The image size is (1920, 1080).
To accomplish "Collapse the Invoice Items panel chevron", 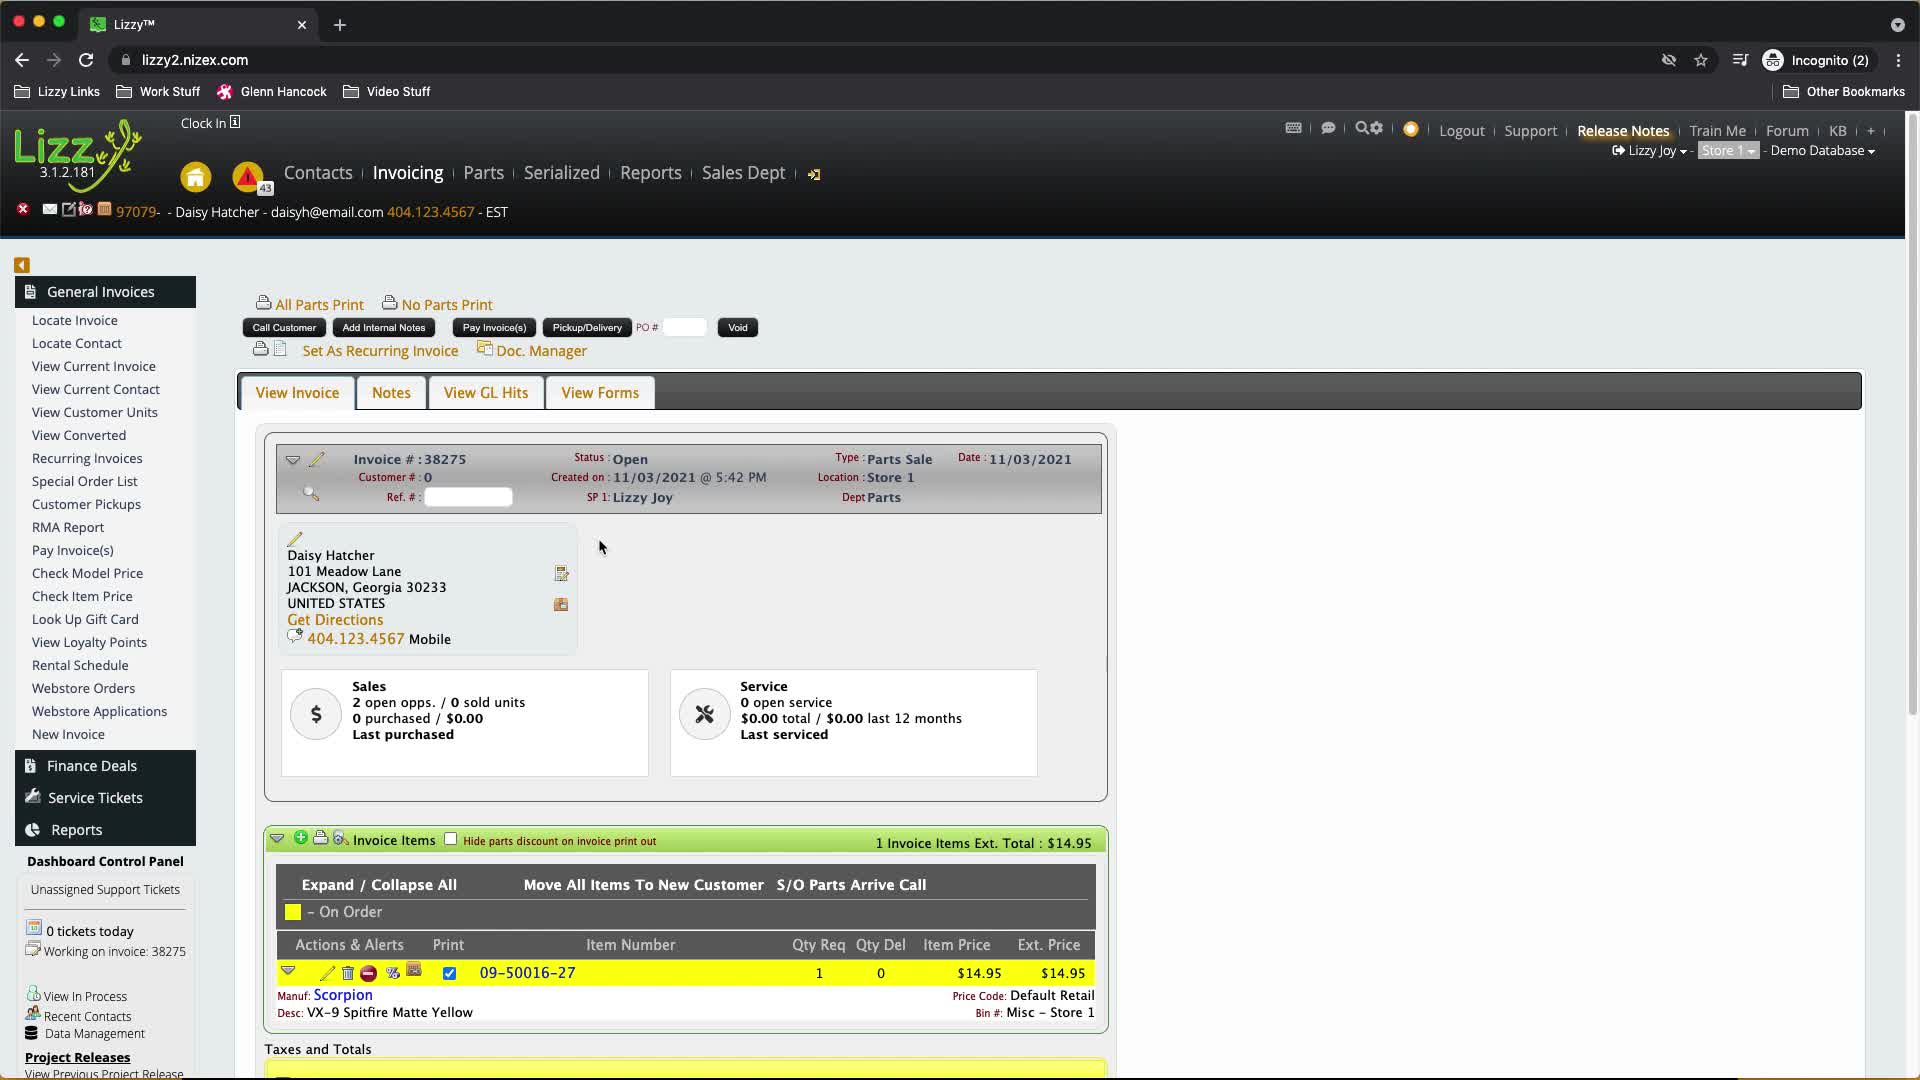I will pos(277,839).
